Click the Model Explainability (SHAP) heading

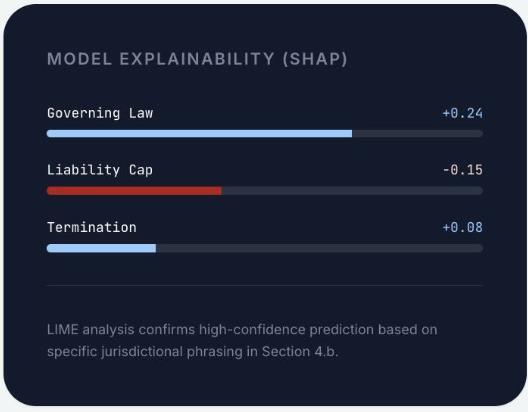pos(197,59)
